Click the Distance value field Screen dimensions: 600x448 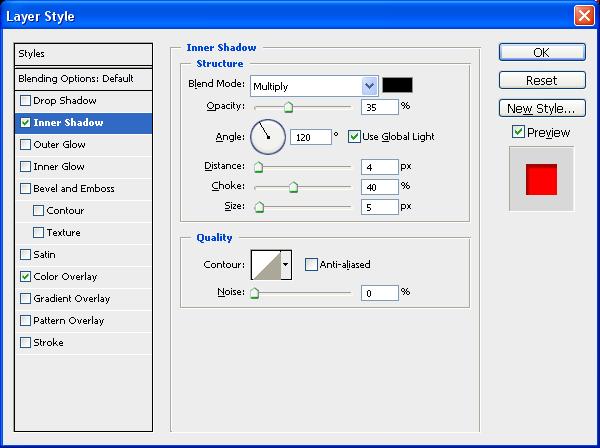tap(380, 167)
